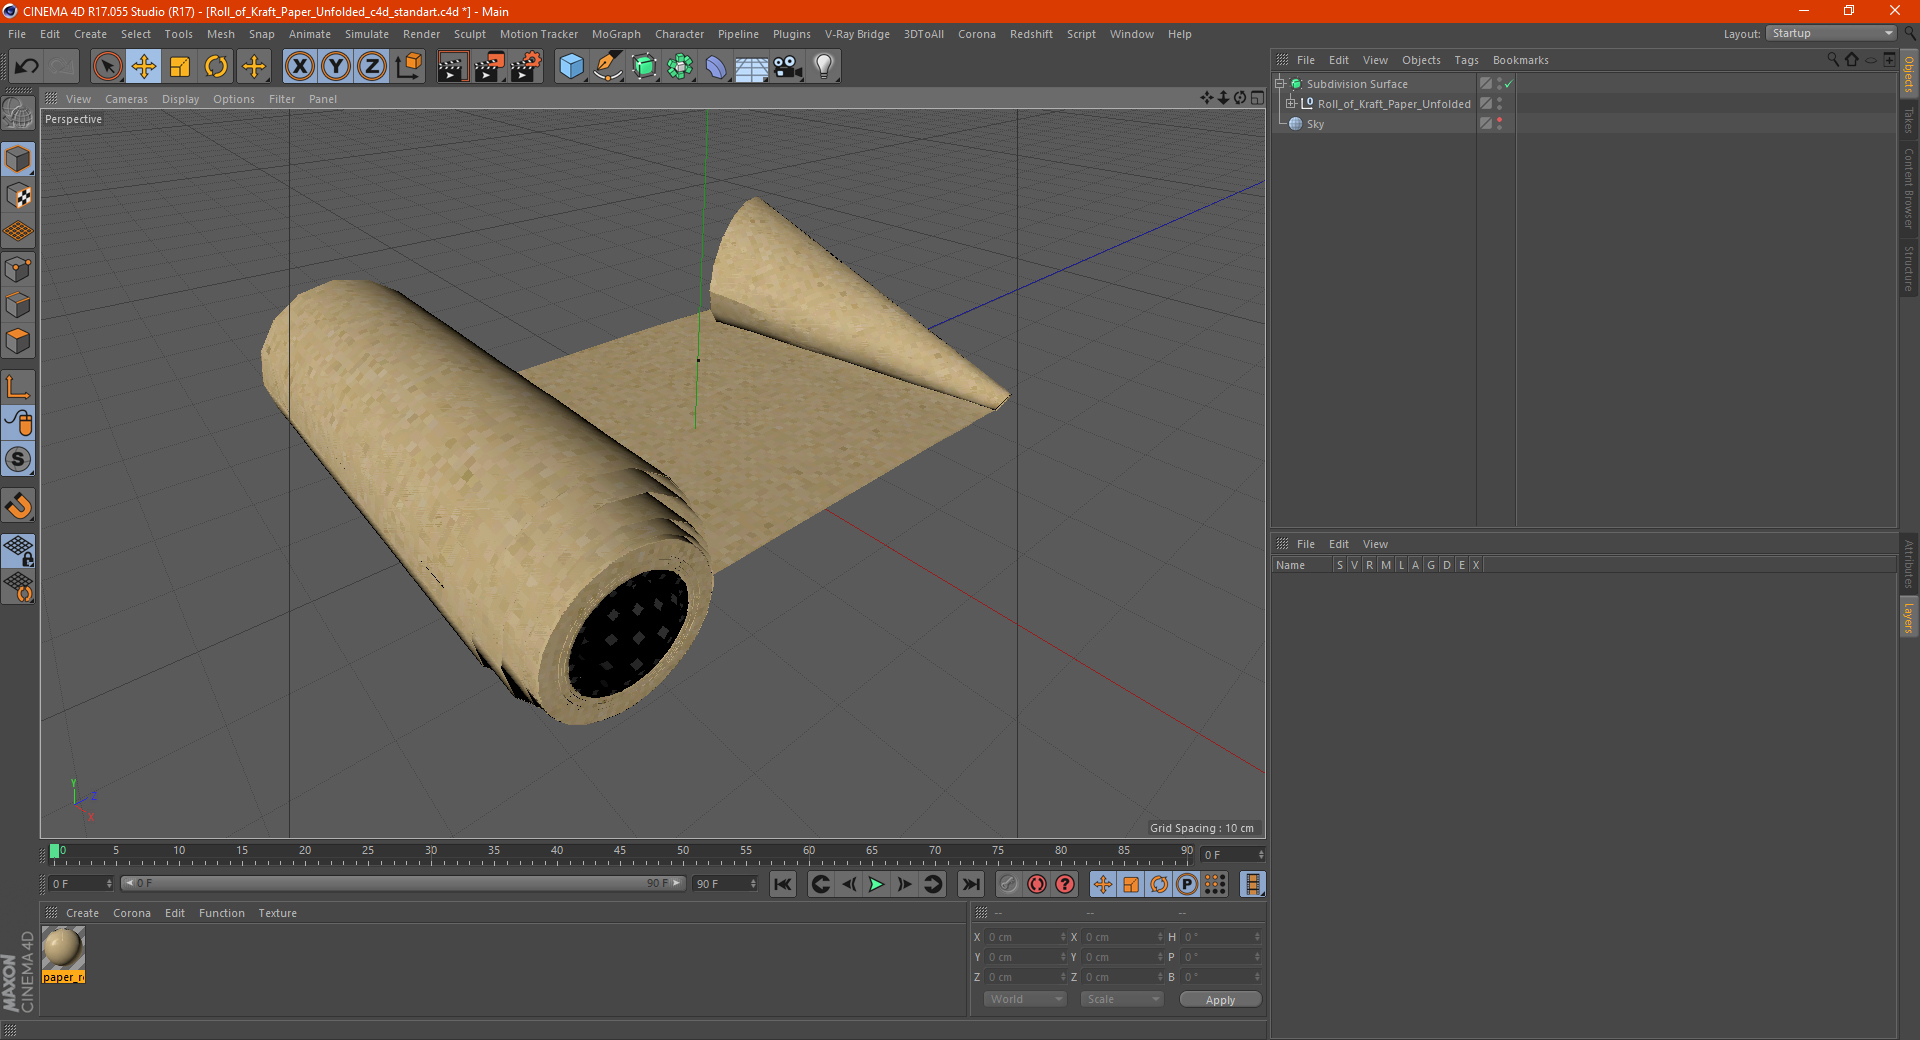Add a Floor environment object
This screenshot has height=1040, width=1920.
[x=751, y=67]
